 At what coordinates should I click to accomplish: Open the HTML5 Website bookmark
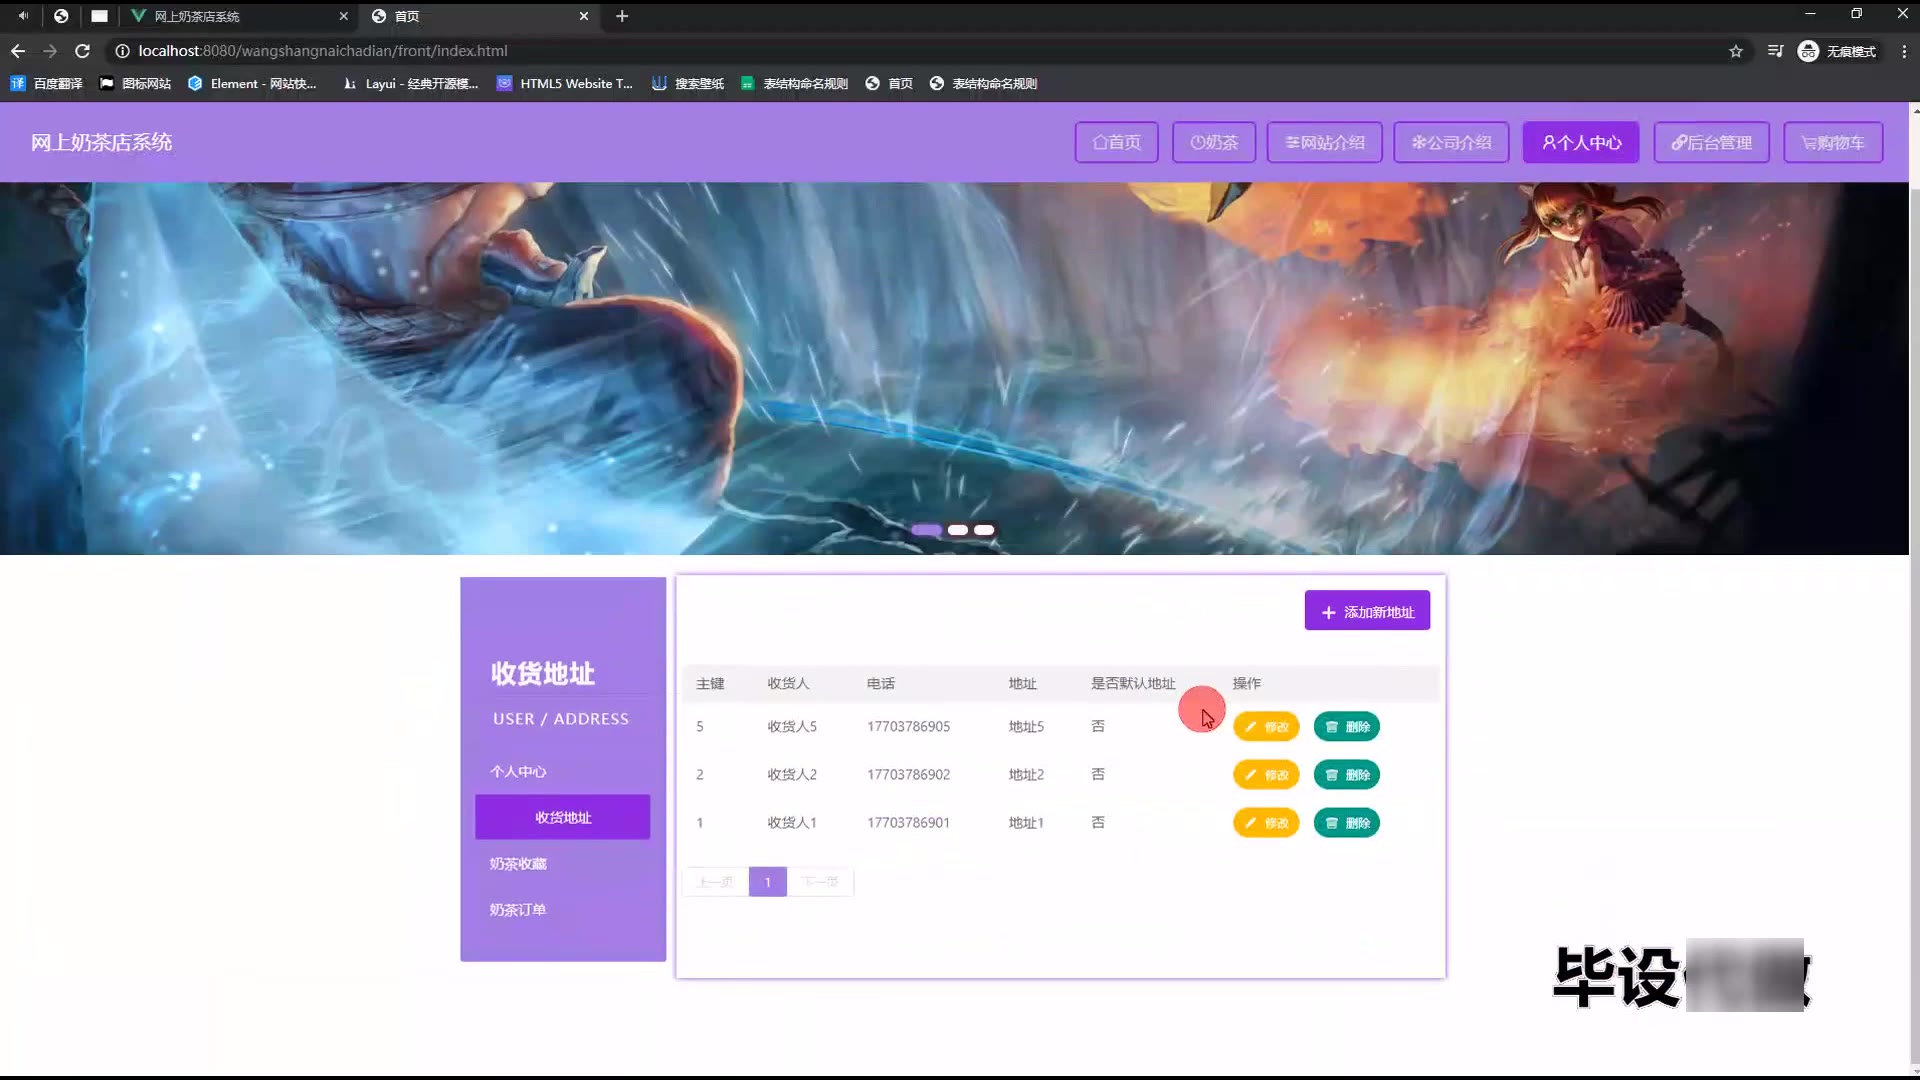pyautogui.click(x=565, y=84)
